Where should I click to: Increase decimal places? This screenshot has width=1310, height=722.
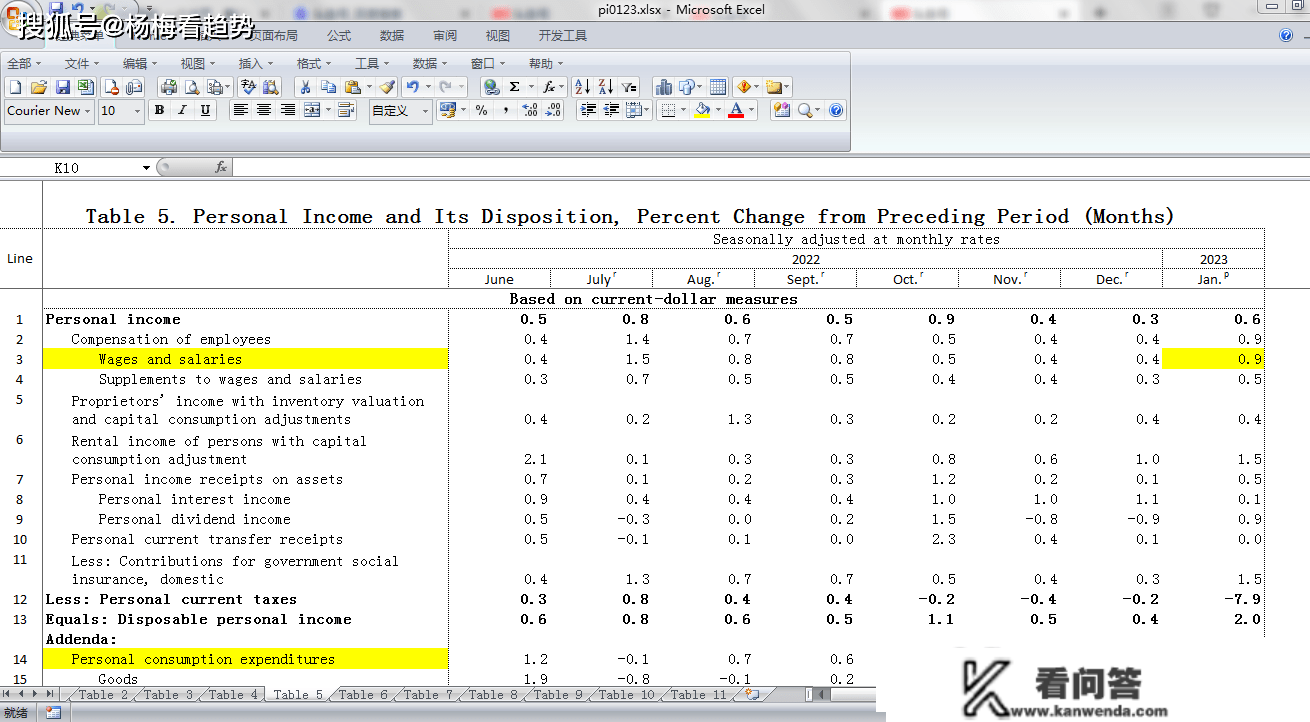coord(530,110)
